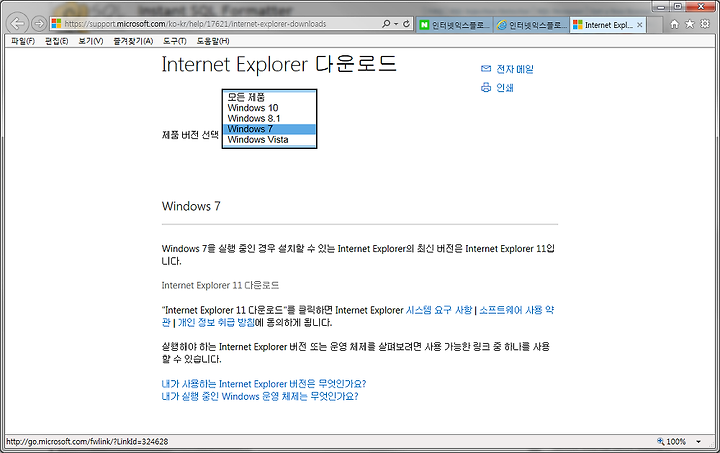Choose Windows 7 in the version list
The width and height of the screenshot is (720, 453).
point(270,129)
